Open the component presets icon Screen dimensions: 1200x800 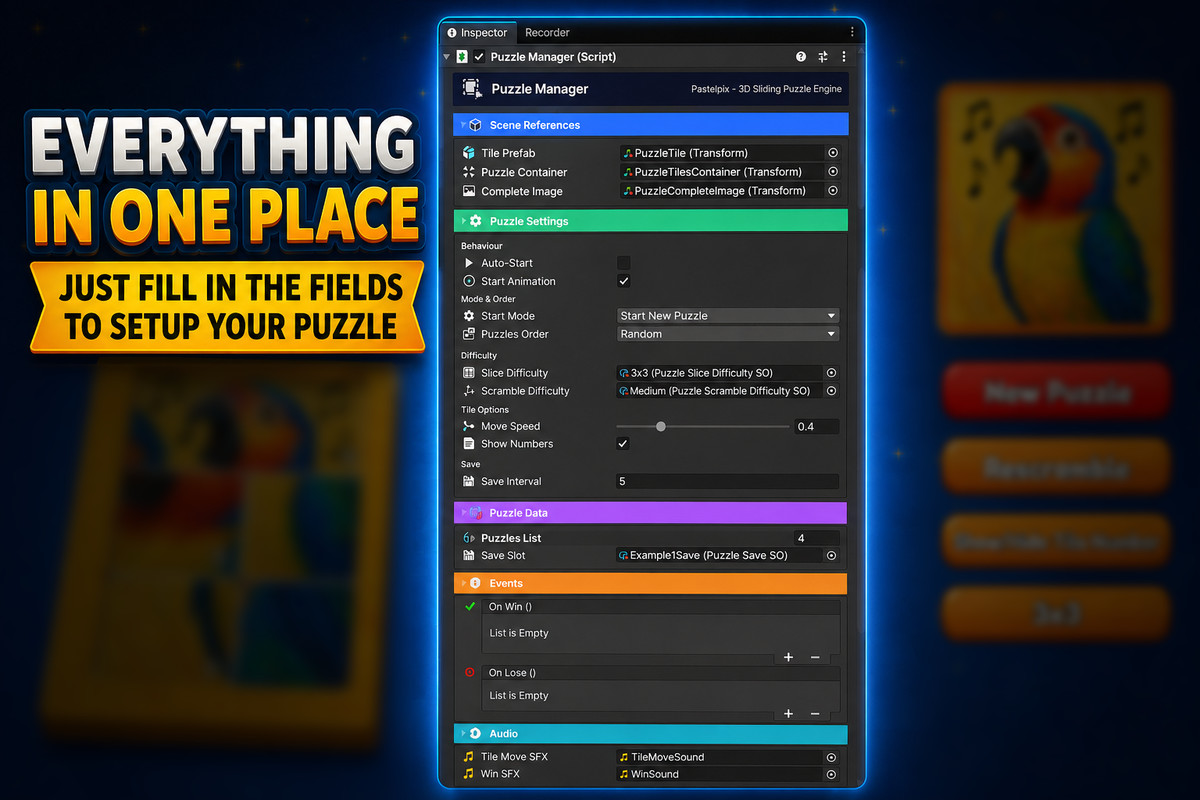click(823, 57)
